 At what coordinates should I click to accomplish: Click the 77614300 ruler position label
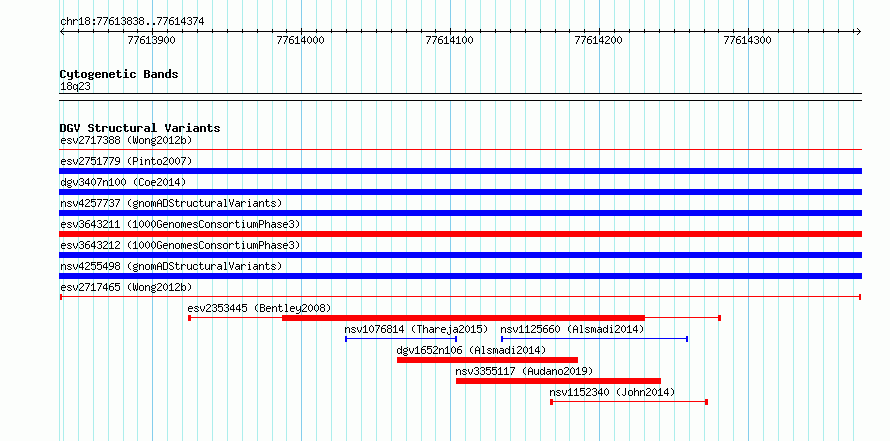(748, 40)
